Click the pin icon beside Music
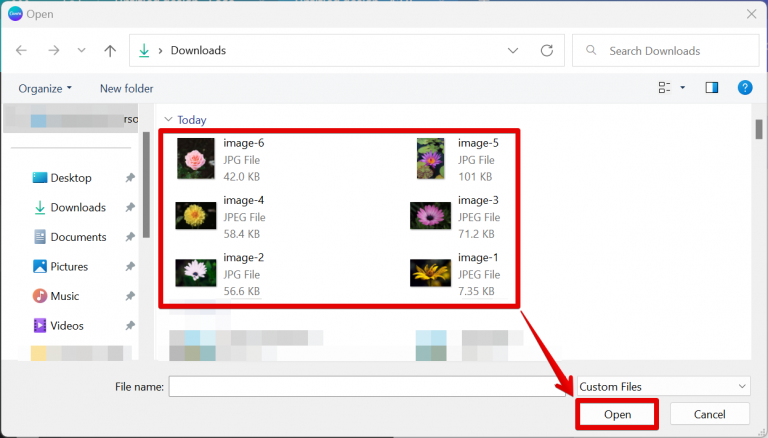This screenshot has height=438, width=768. click(130, 296)
